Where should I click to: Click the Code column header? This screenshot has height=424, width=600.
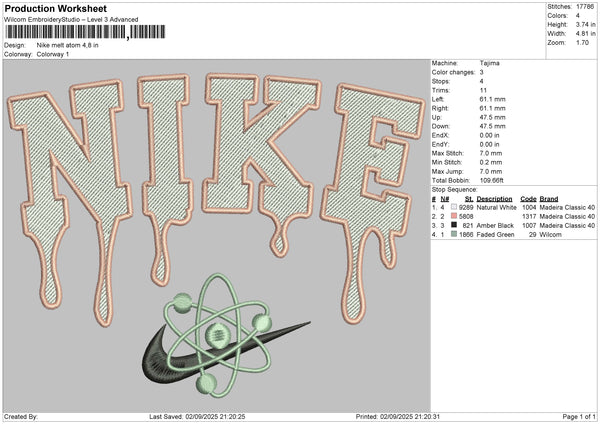coord(529,198)
